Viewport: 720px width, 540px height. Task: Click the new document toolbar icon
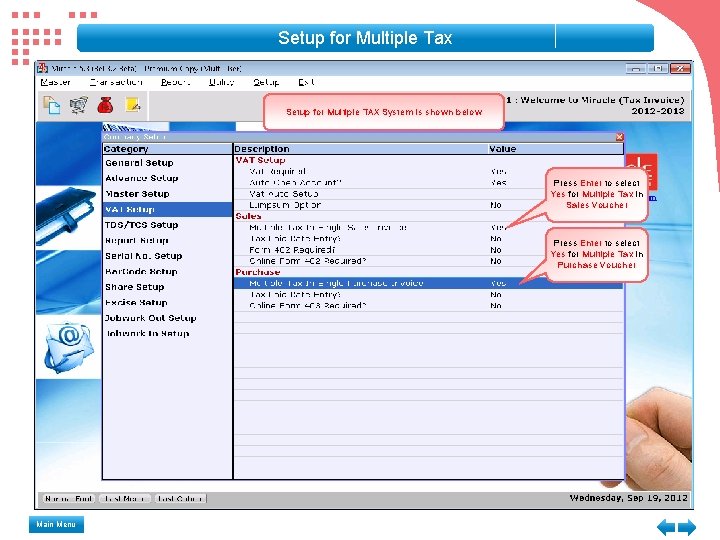(x=51, y=105)
